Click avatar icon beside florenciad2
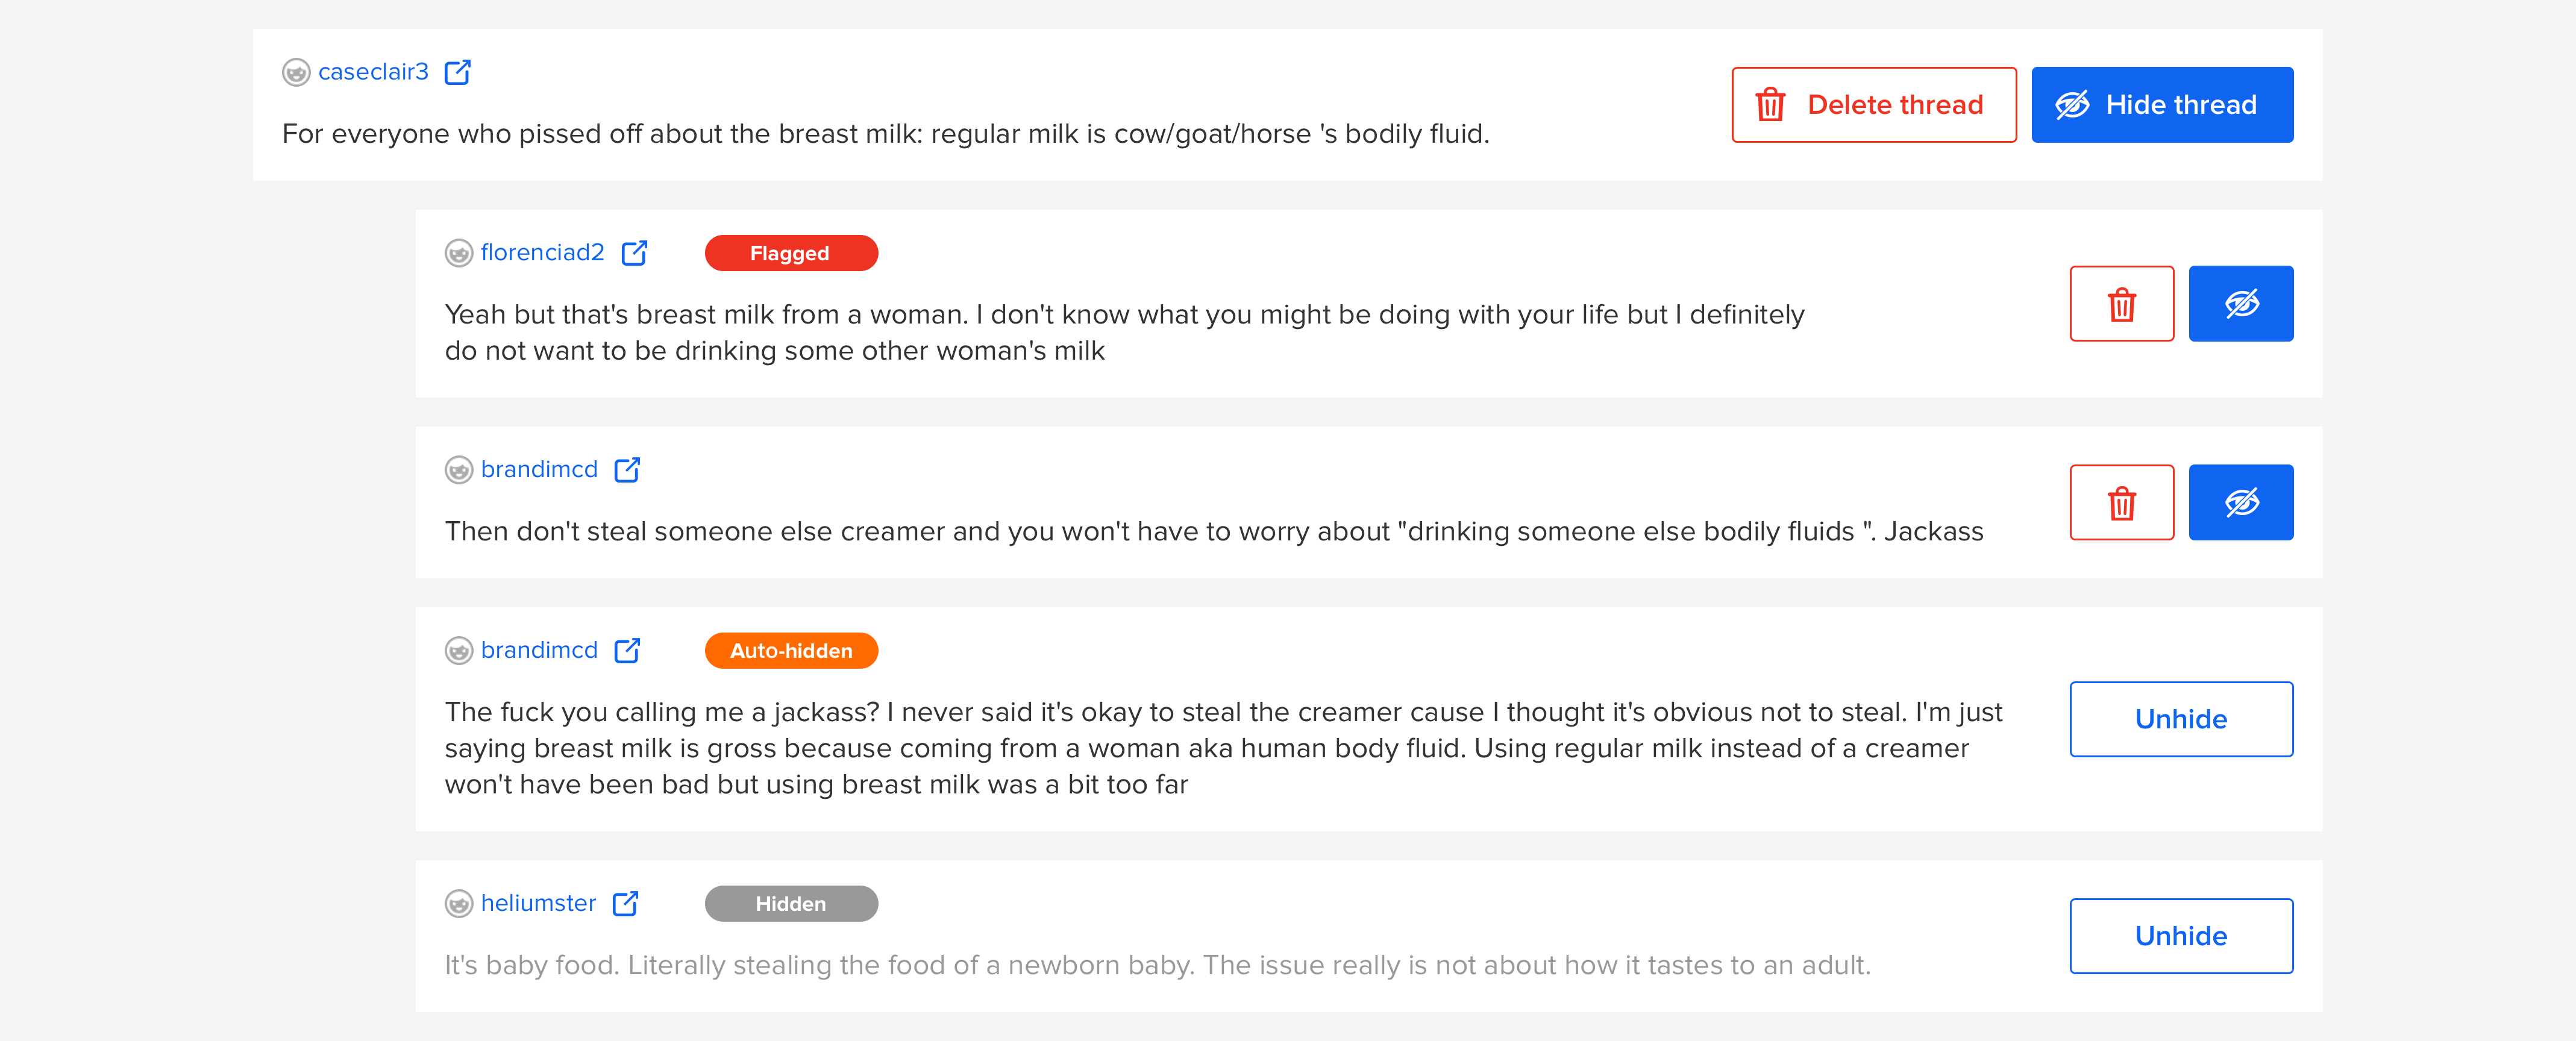Image resolution: width=2576 pixels, height=1041 pixels. 458,253
